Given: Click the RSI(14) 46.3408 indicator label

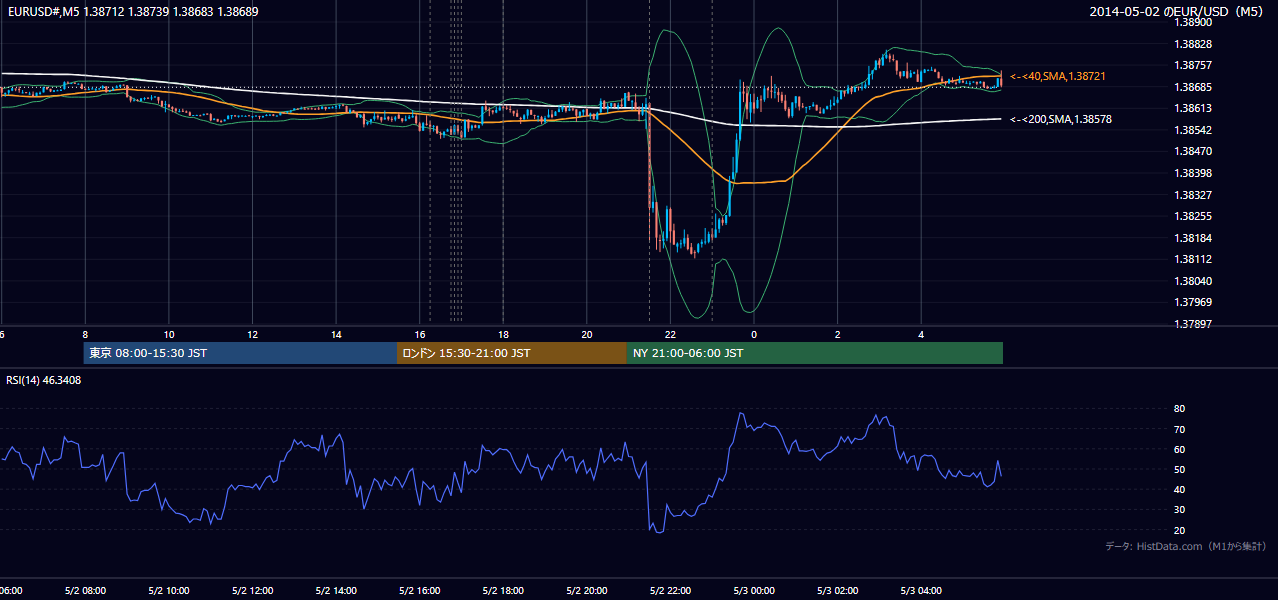Looking at the screenshot, I should (x=44, y=380).
